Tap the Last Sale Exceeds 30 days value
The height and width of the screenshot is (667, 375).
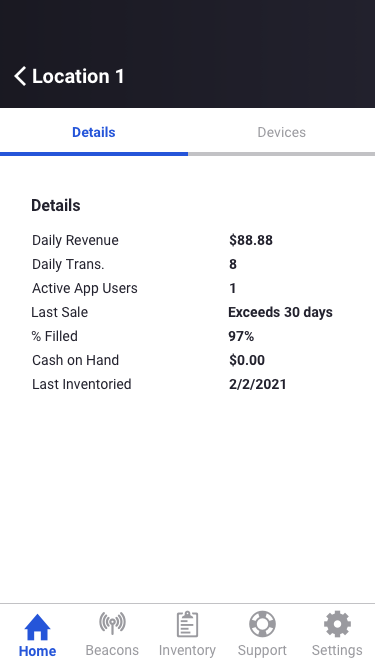[281, 312]
